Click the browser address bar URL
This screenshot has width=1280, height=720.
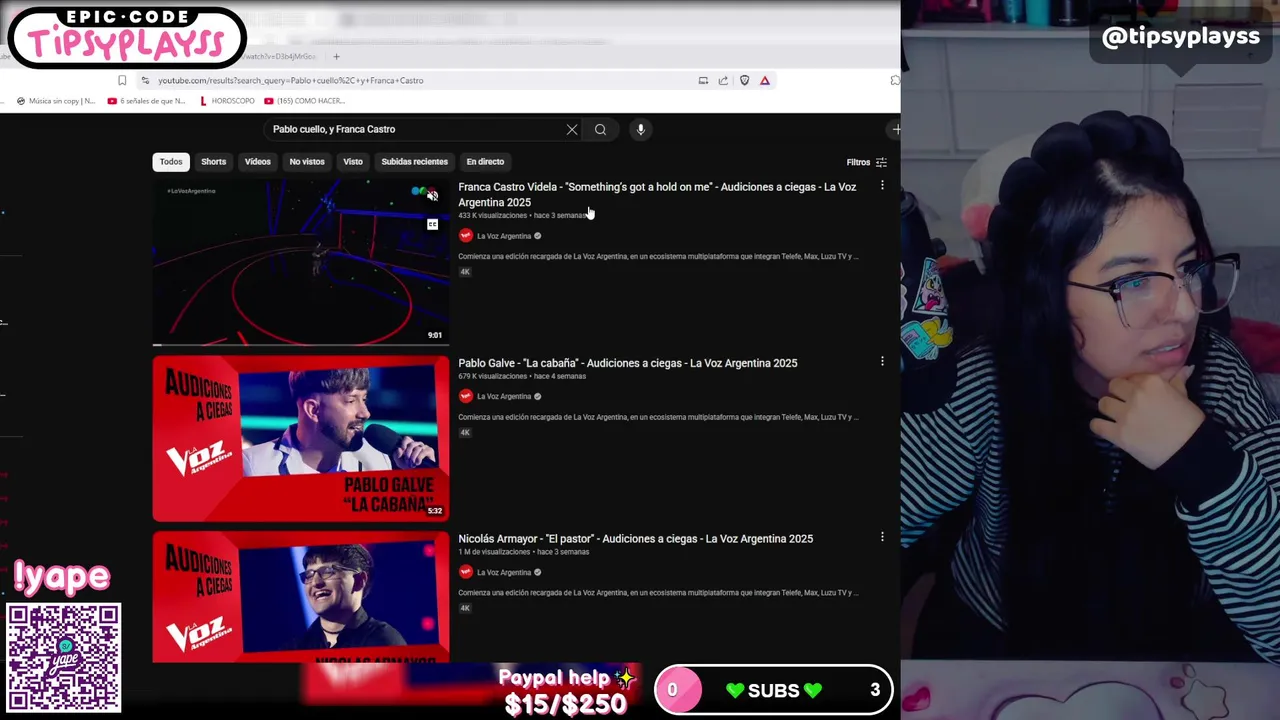[x=290, y=80]
